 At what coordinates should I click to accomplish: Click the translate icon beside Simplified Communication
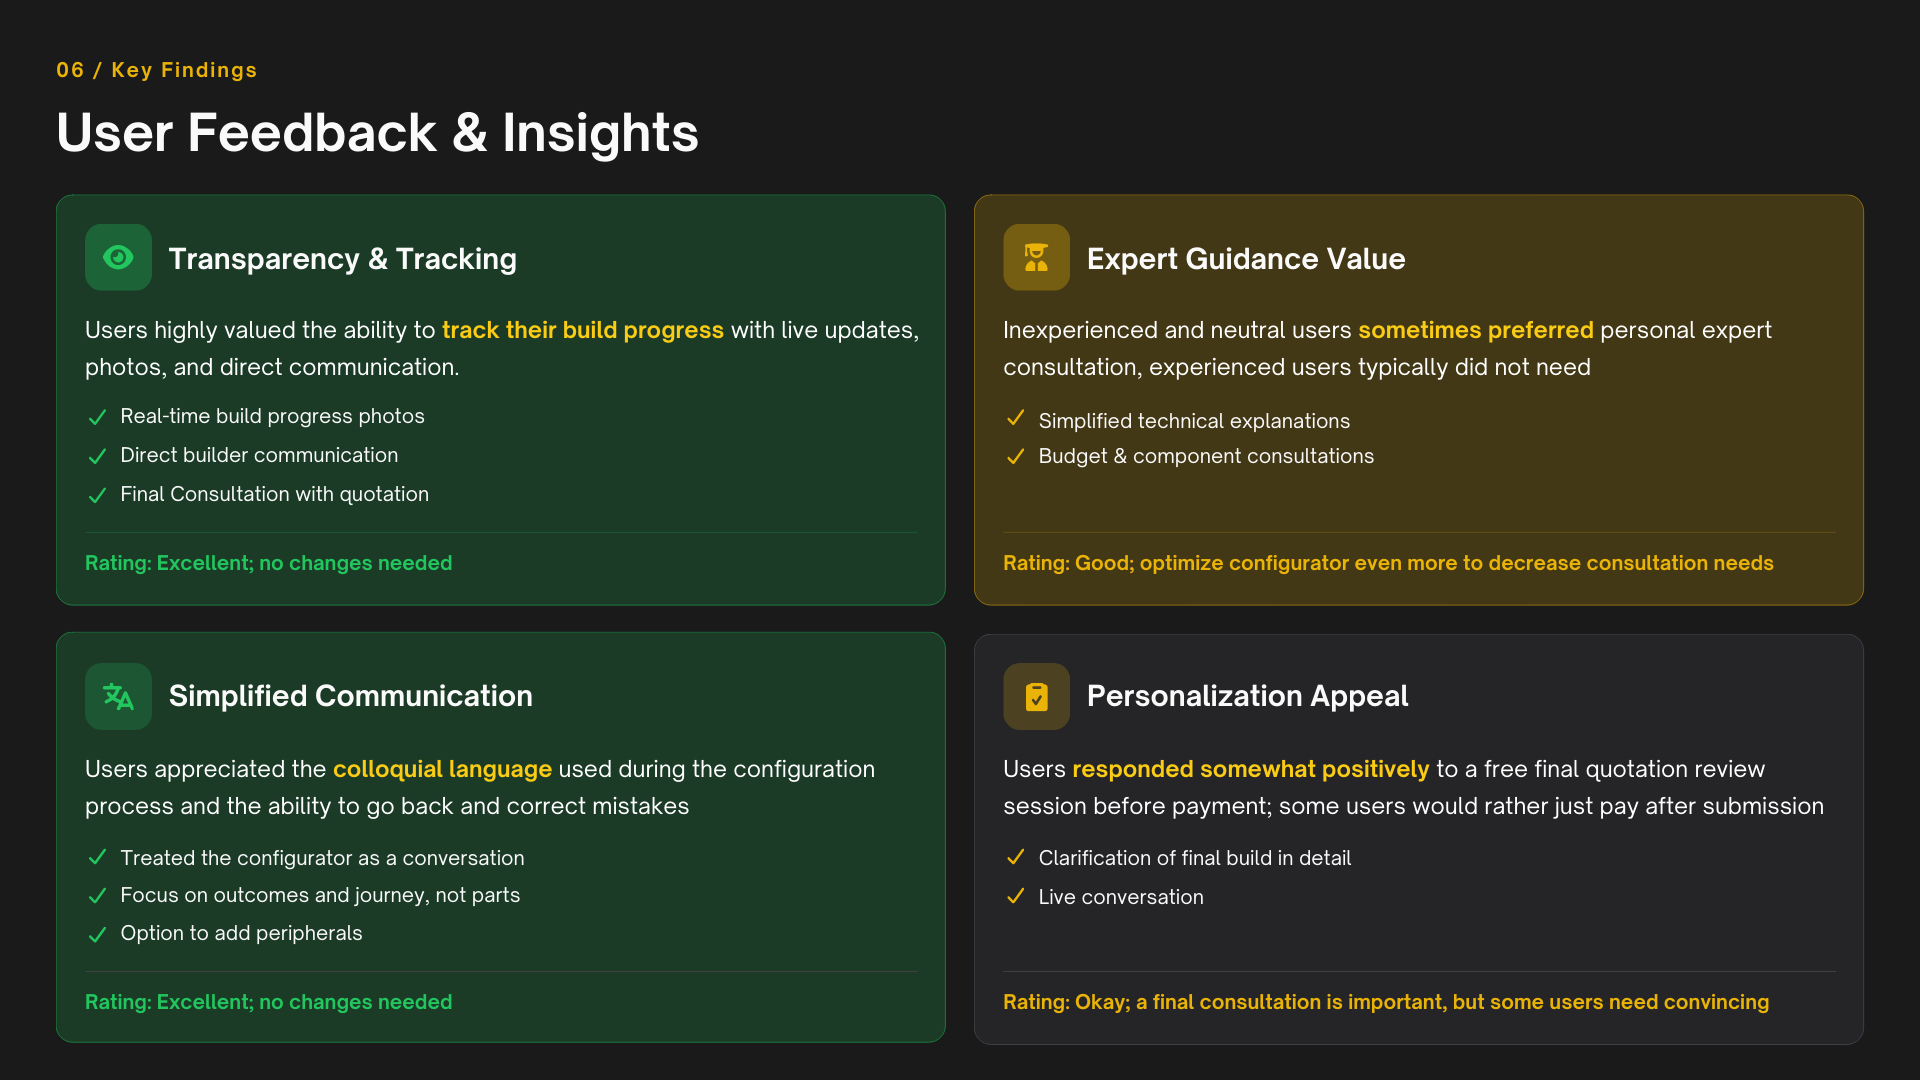tap(118, 697)
